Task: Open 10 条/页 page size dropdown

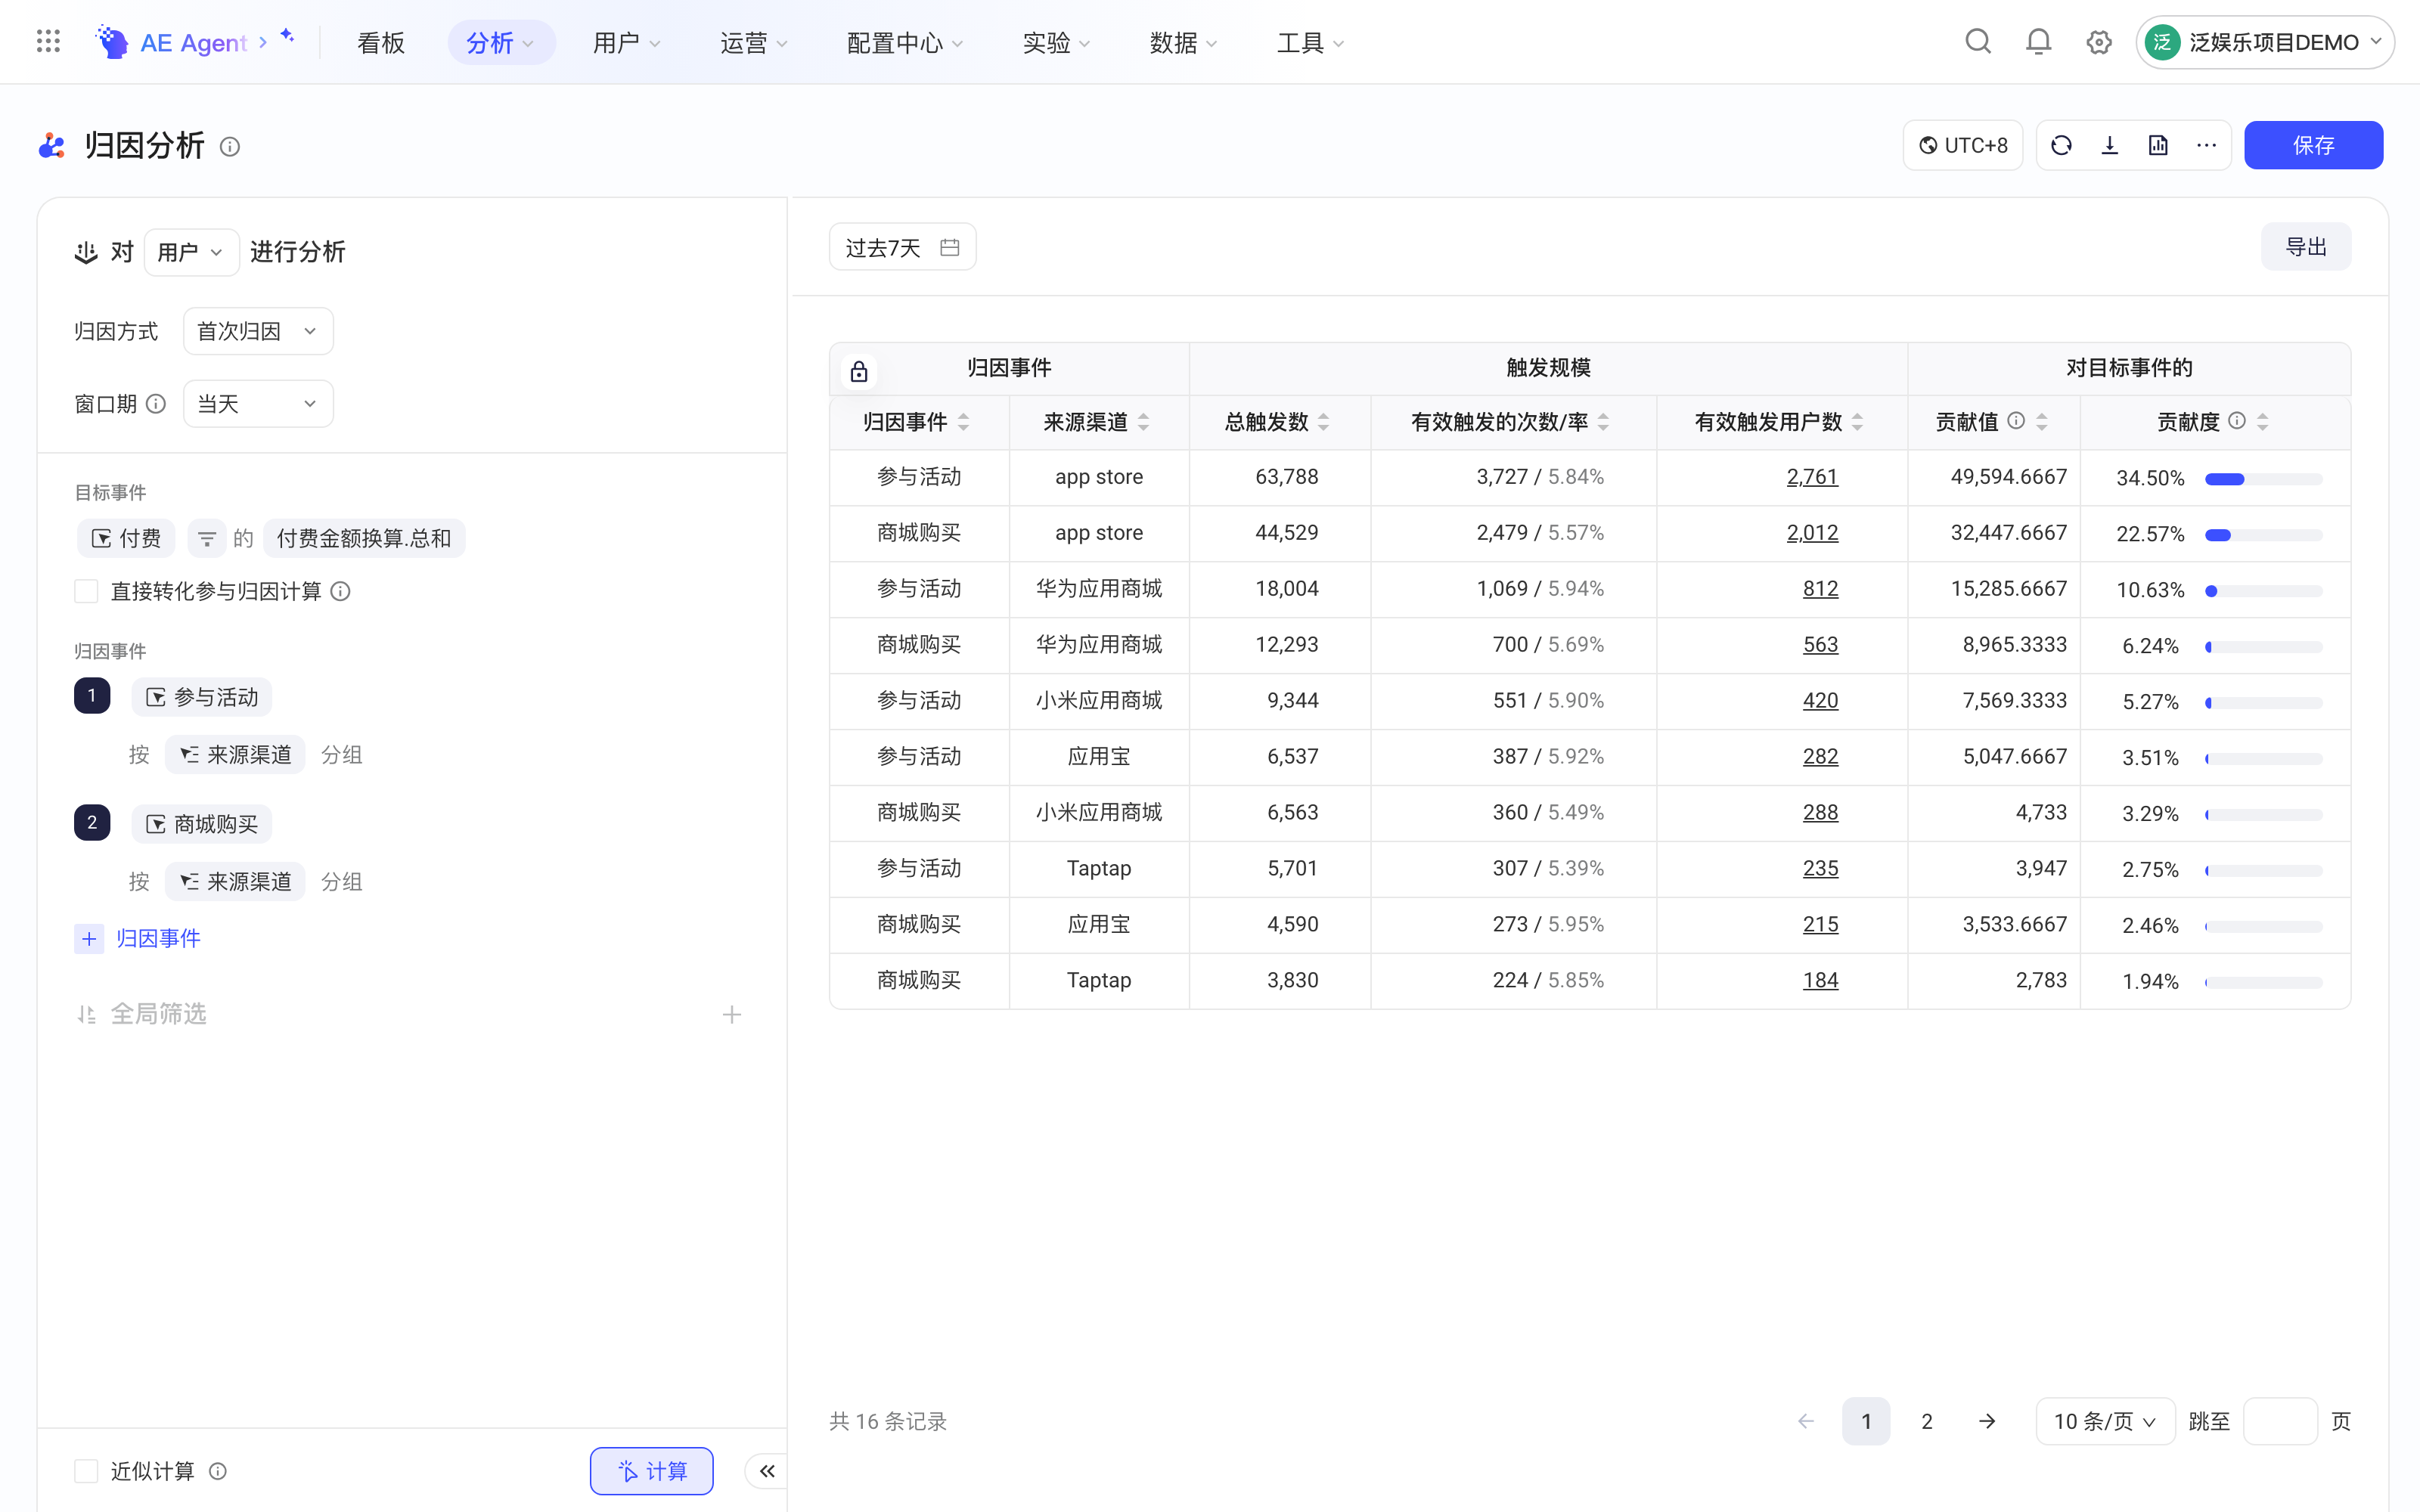Action: pos(2105,1421)
